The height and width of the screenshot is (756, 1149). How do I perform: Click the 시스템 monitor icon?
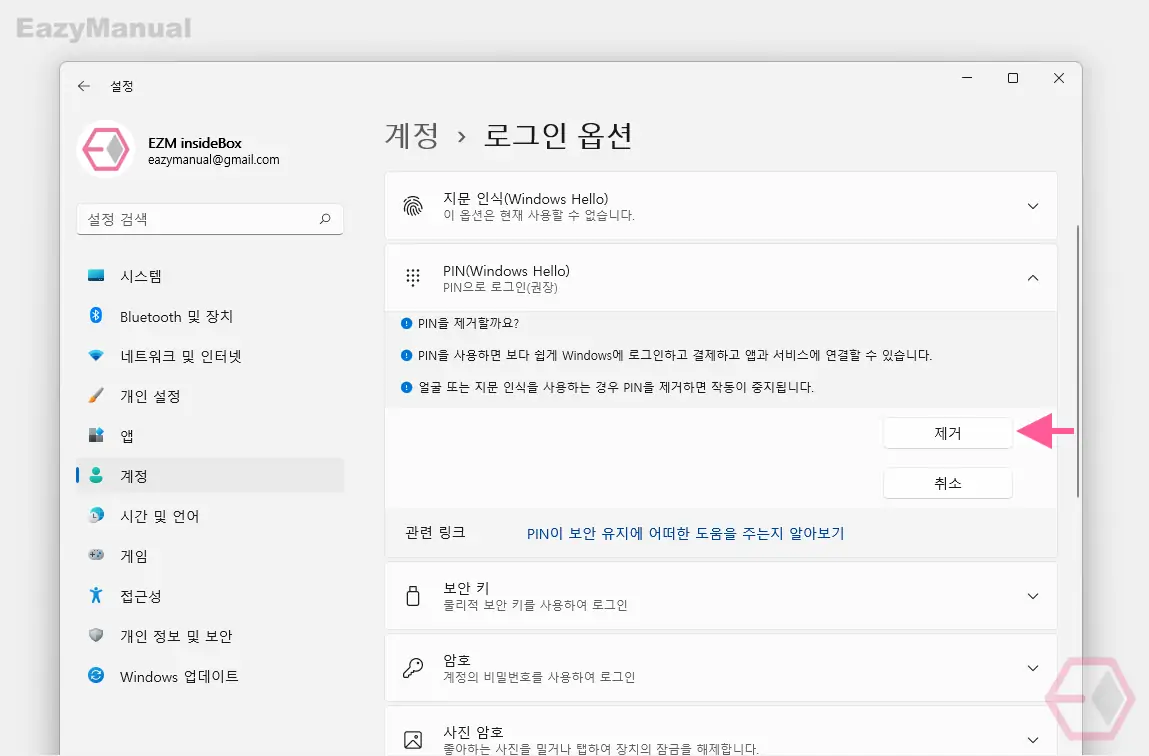tap(96, 275)
